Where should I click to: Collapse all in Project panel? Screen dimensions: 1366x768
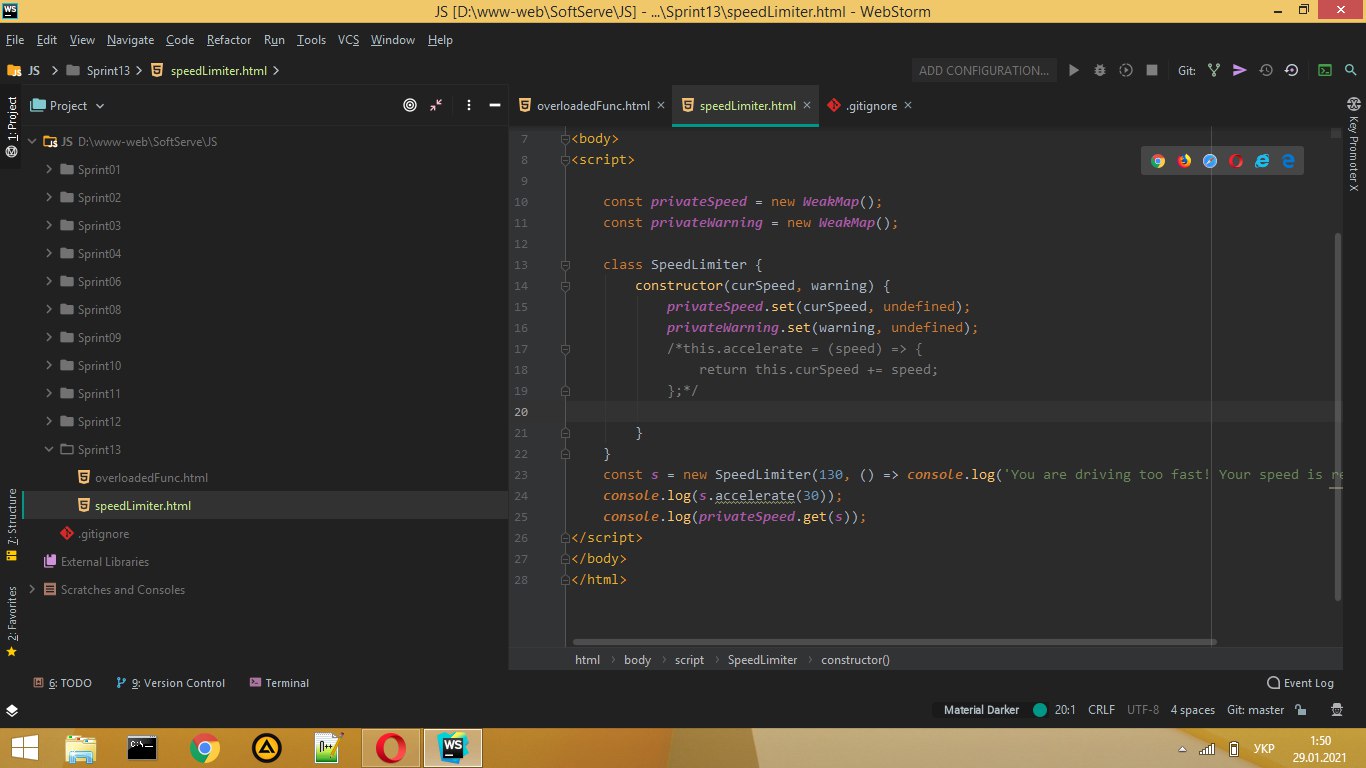coord(436,105)
